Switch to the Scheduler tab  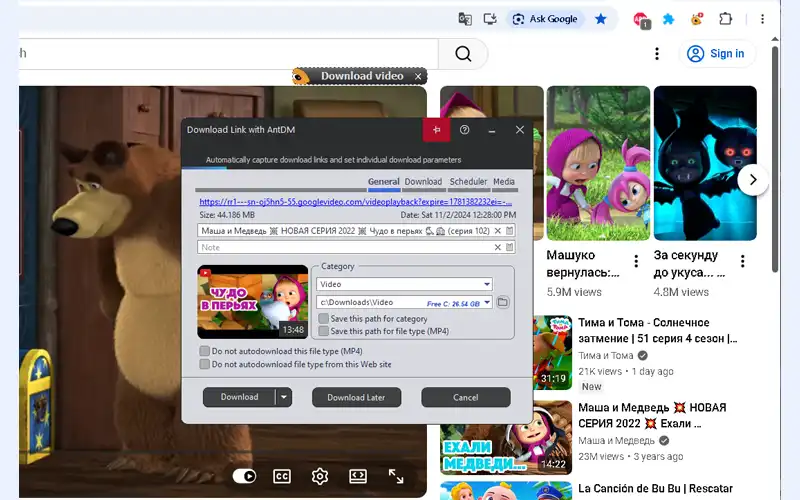[468, 182]
